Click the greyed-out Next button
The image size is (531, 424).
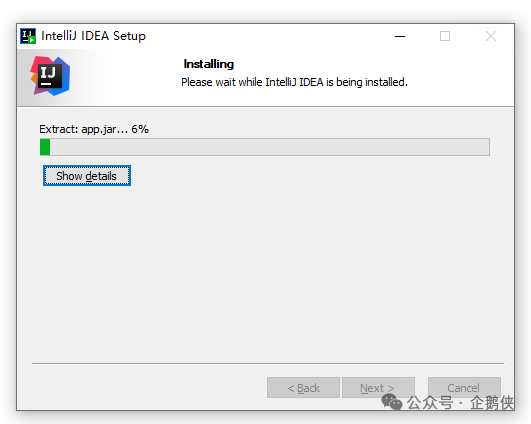[x=378, y=388]
